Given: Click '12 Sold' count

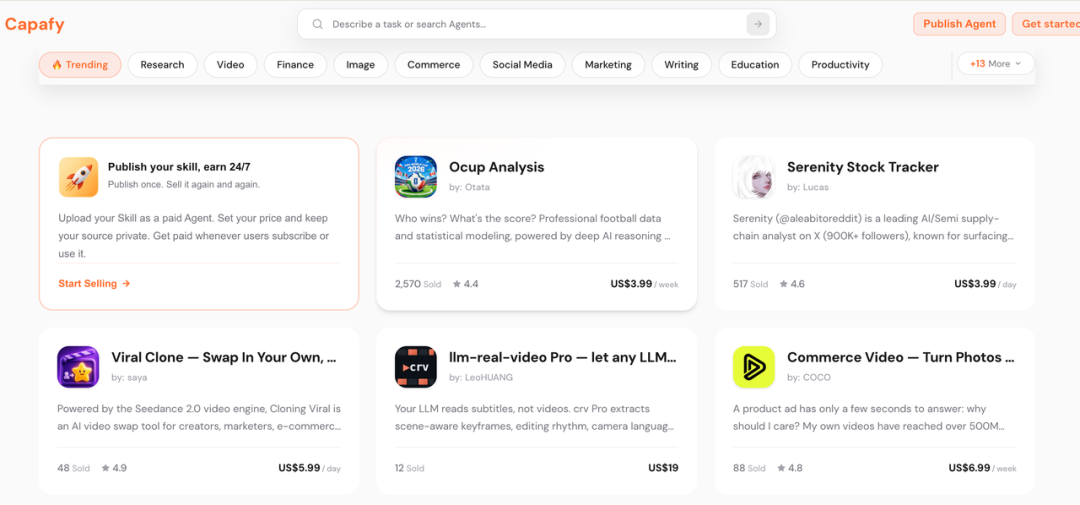Looking at the screenshot, I should tap(410, 468).
